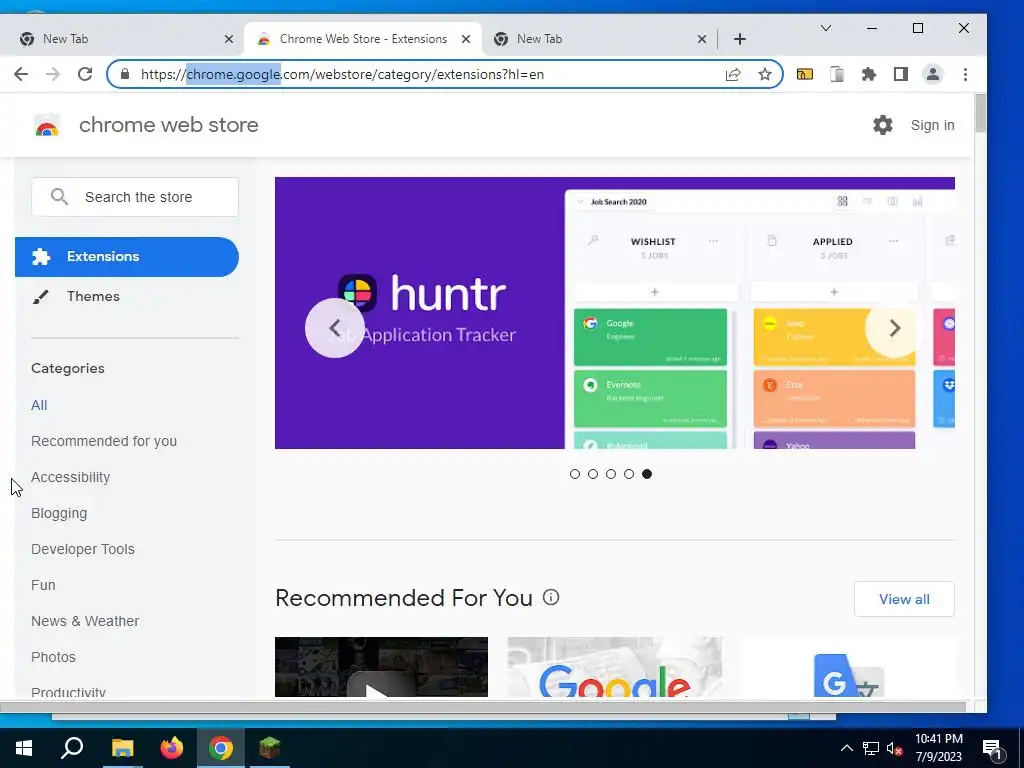Open the huntr Job Application Tracker banner
The width and height of the screenshot is (1024, 768).
point(615,313)
